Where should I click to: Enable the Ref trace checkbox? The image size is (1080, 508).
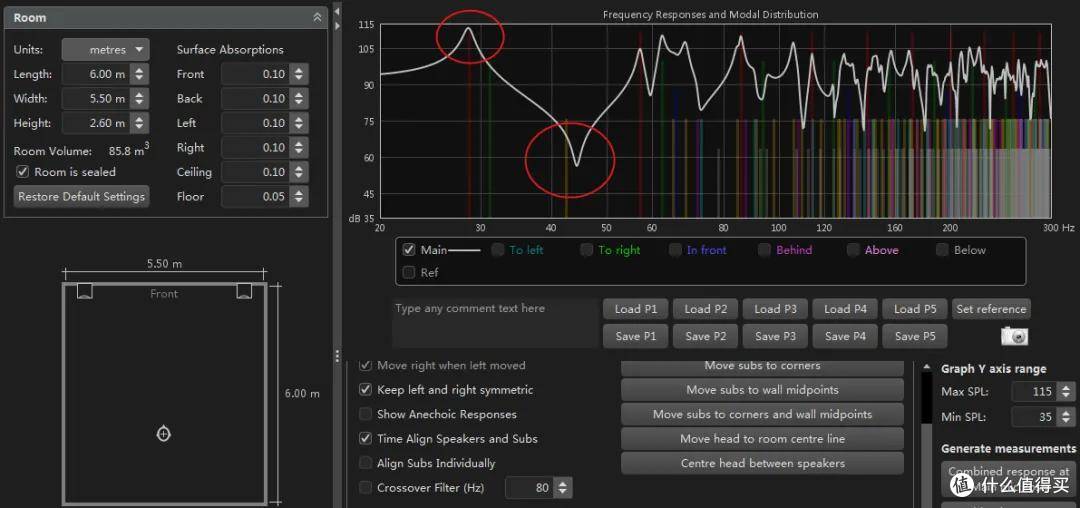(409, 273)
